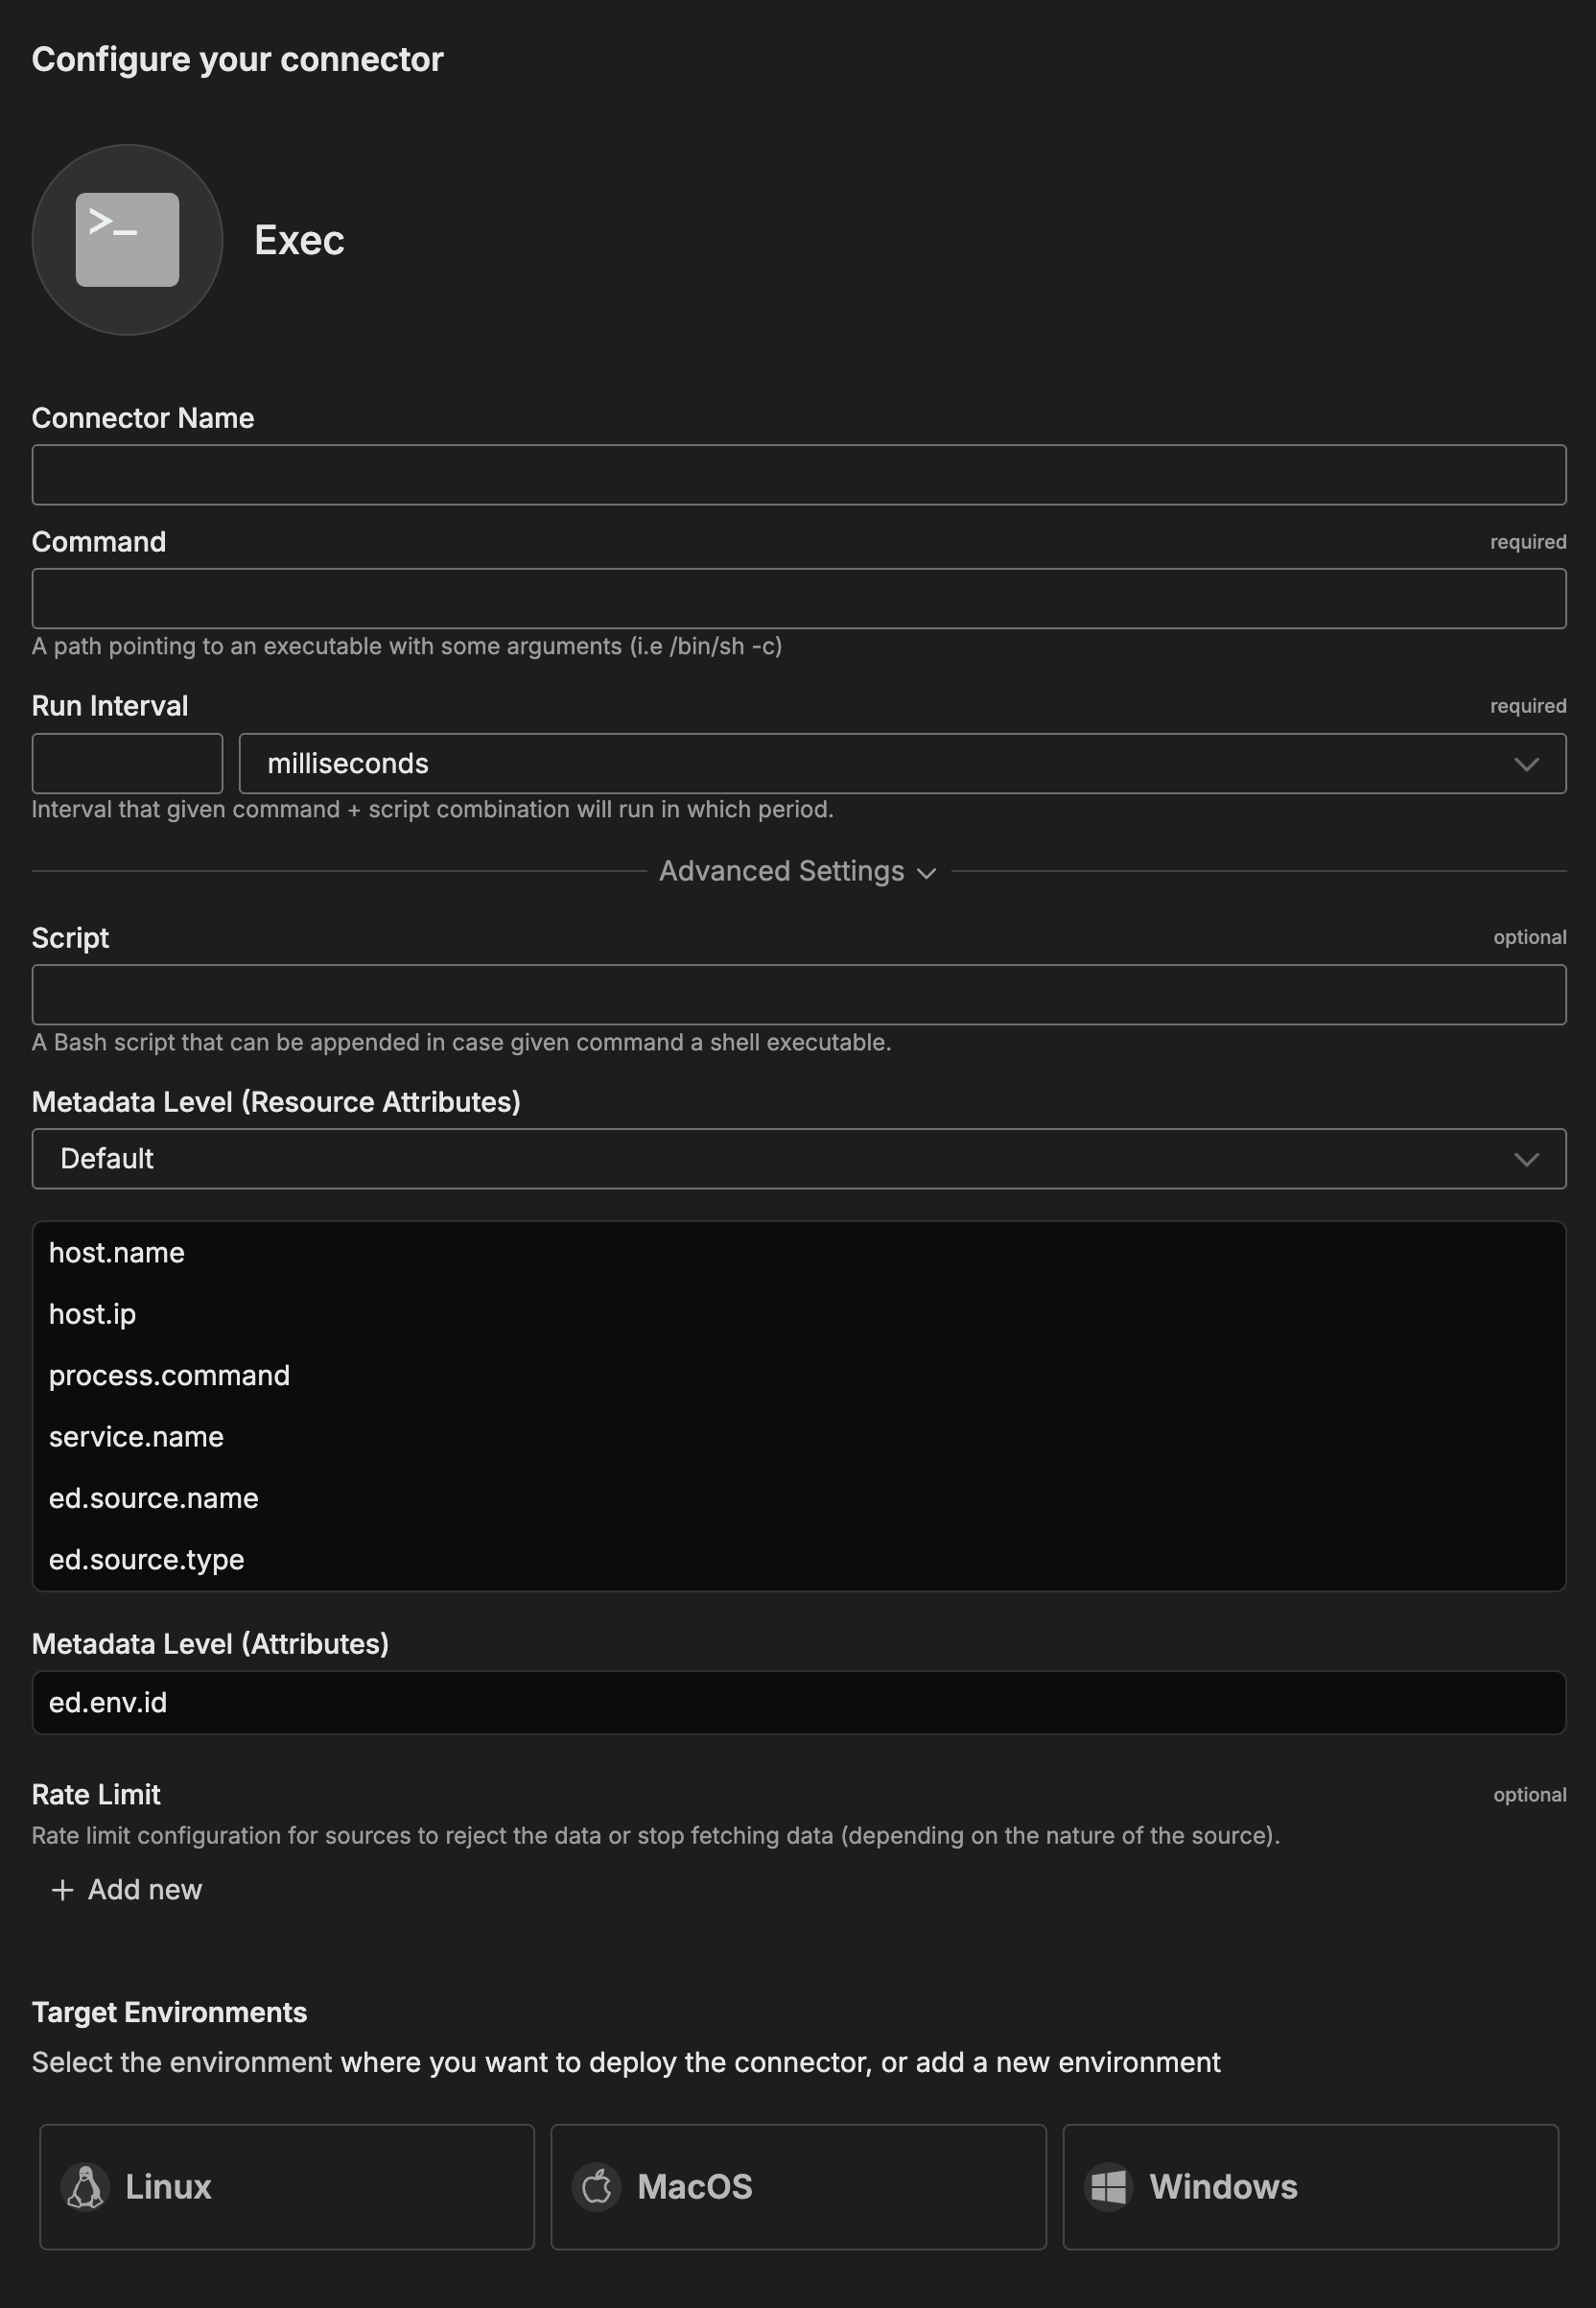1596x2308 pixels.
Task: Click the Run Interval number field
Action: [x=127, y=764]
